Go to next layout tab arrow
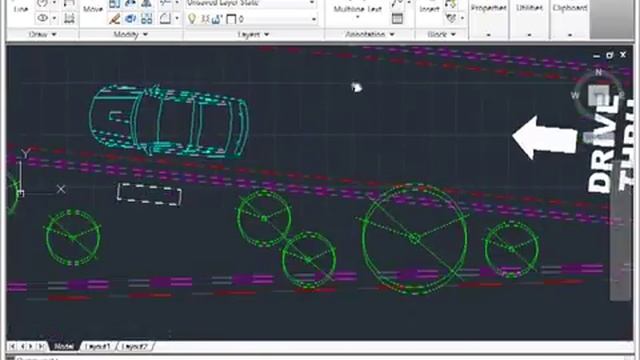 [31, 347]
